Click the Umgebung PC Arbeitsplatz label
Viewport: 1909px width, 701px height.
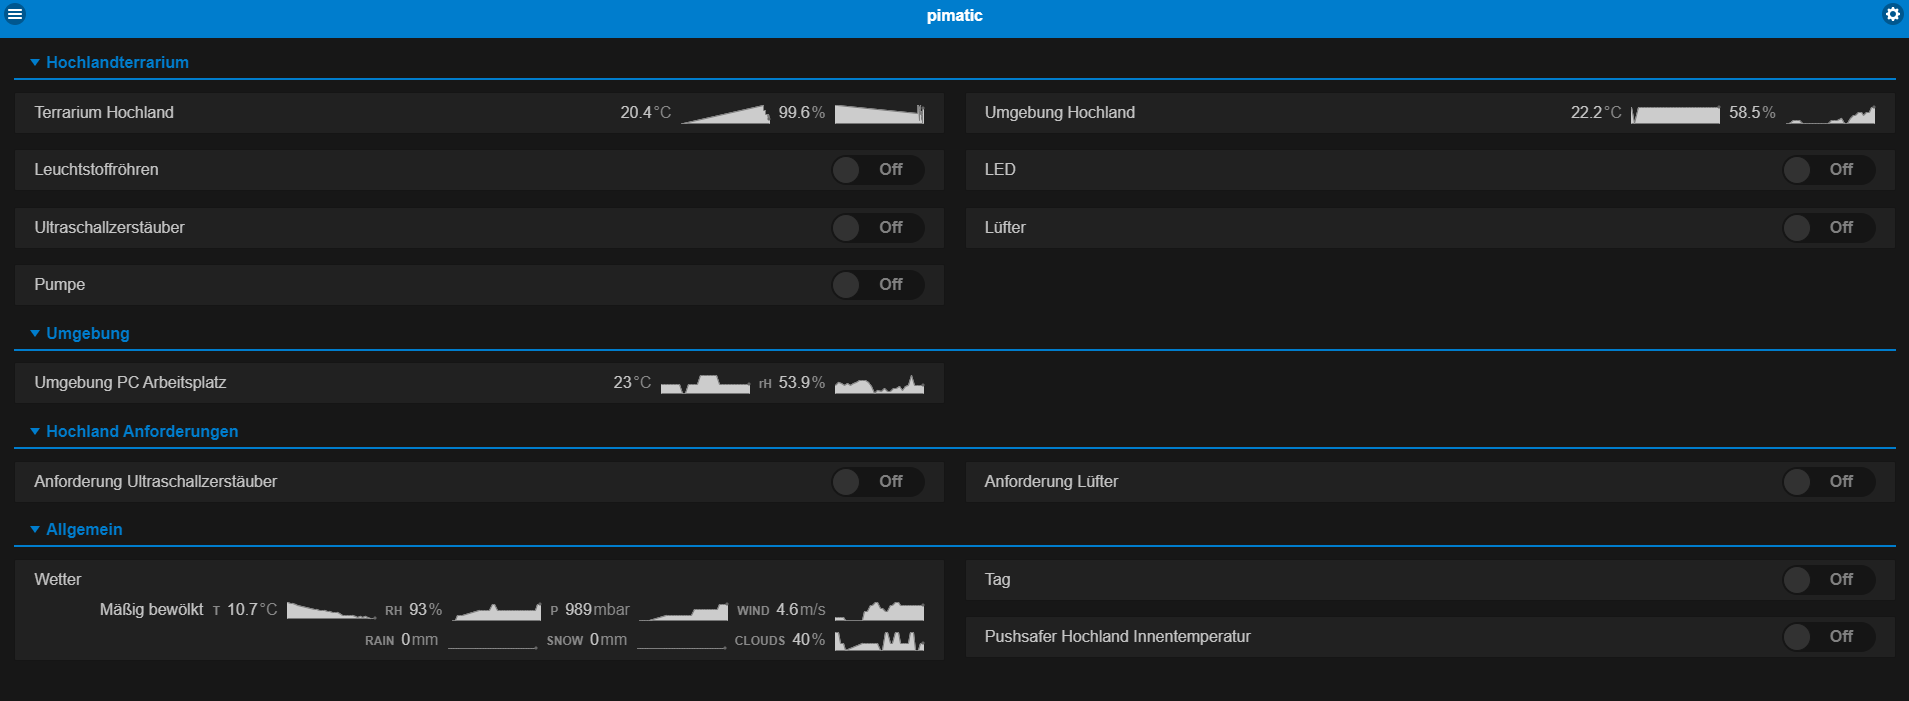click(x=130, y=383)
